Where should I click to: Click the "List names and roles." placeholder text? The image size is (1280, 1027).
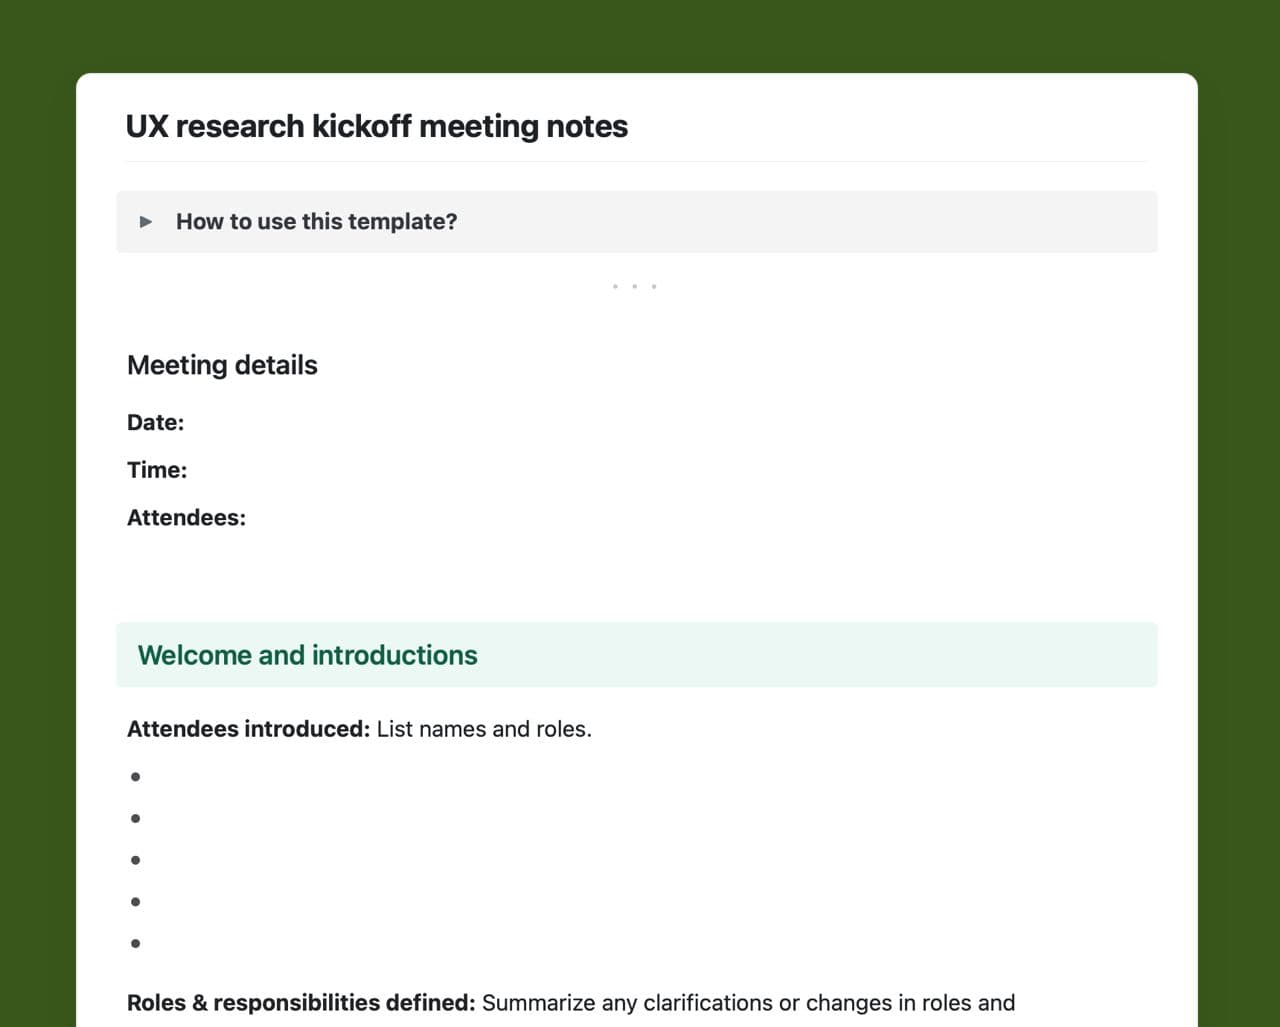[x=484, y=729]
